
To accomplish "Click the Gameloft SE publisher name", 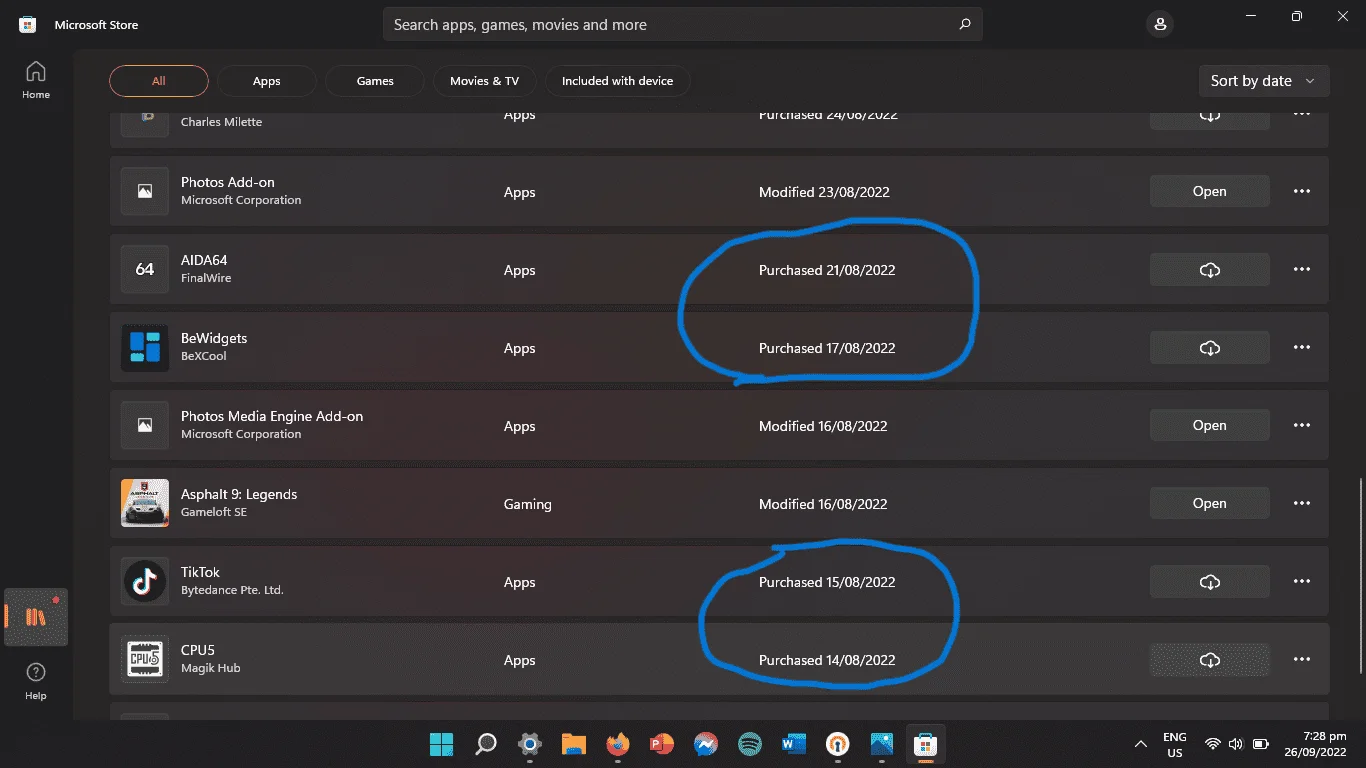I will click(x=214, y=512).
